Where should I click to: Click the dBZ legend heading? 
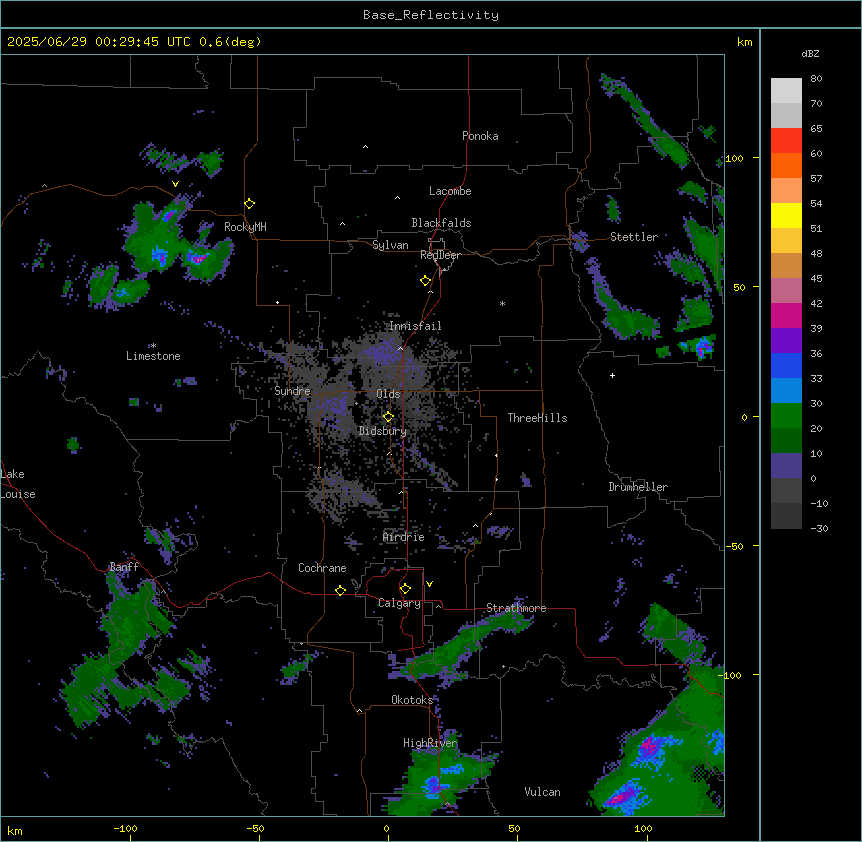(810, 54)
